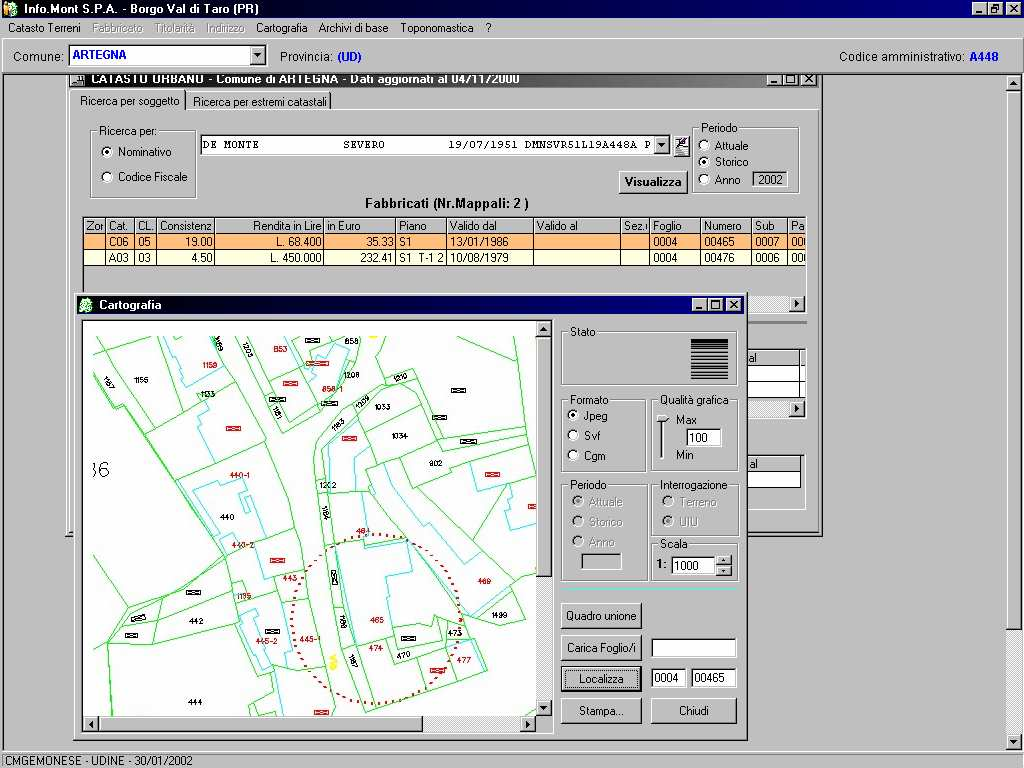Click the quality value field showing 100
Screen dimensions: 1024x768
[704, 438]
